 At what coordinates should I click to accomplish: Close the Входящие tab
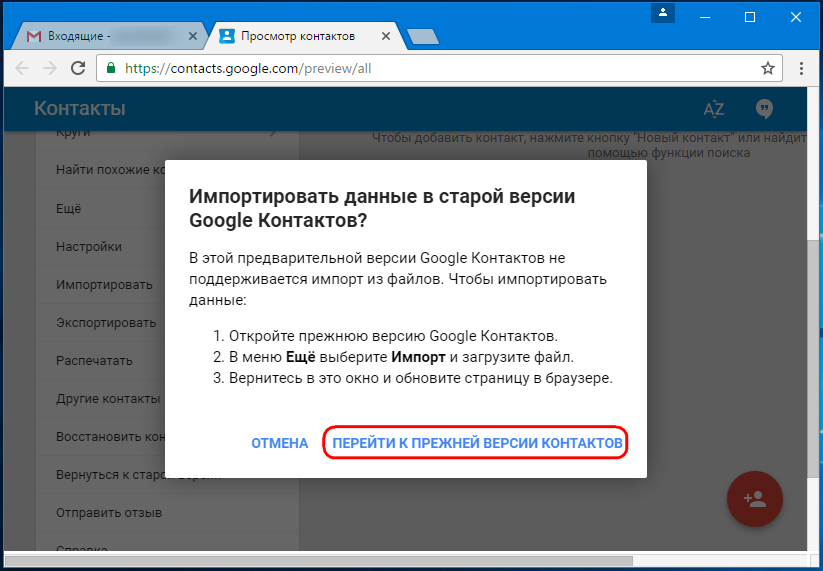(193, 36)
